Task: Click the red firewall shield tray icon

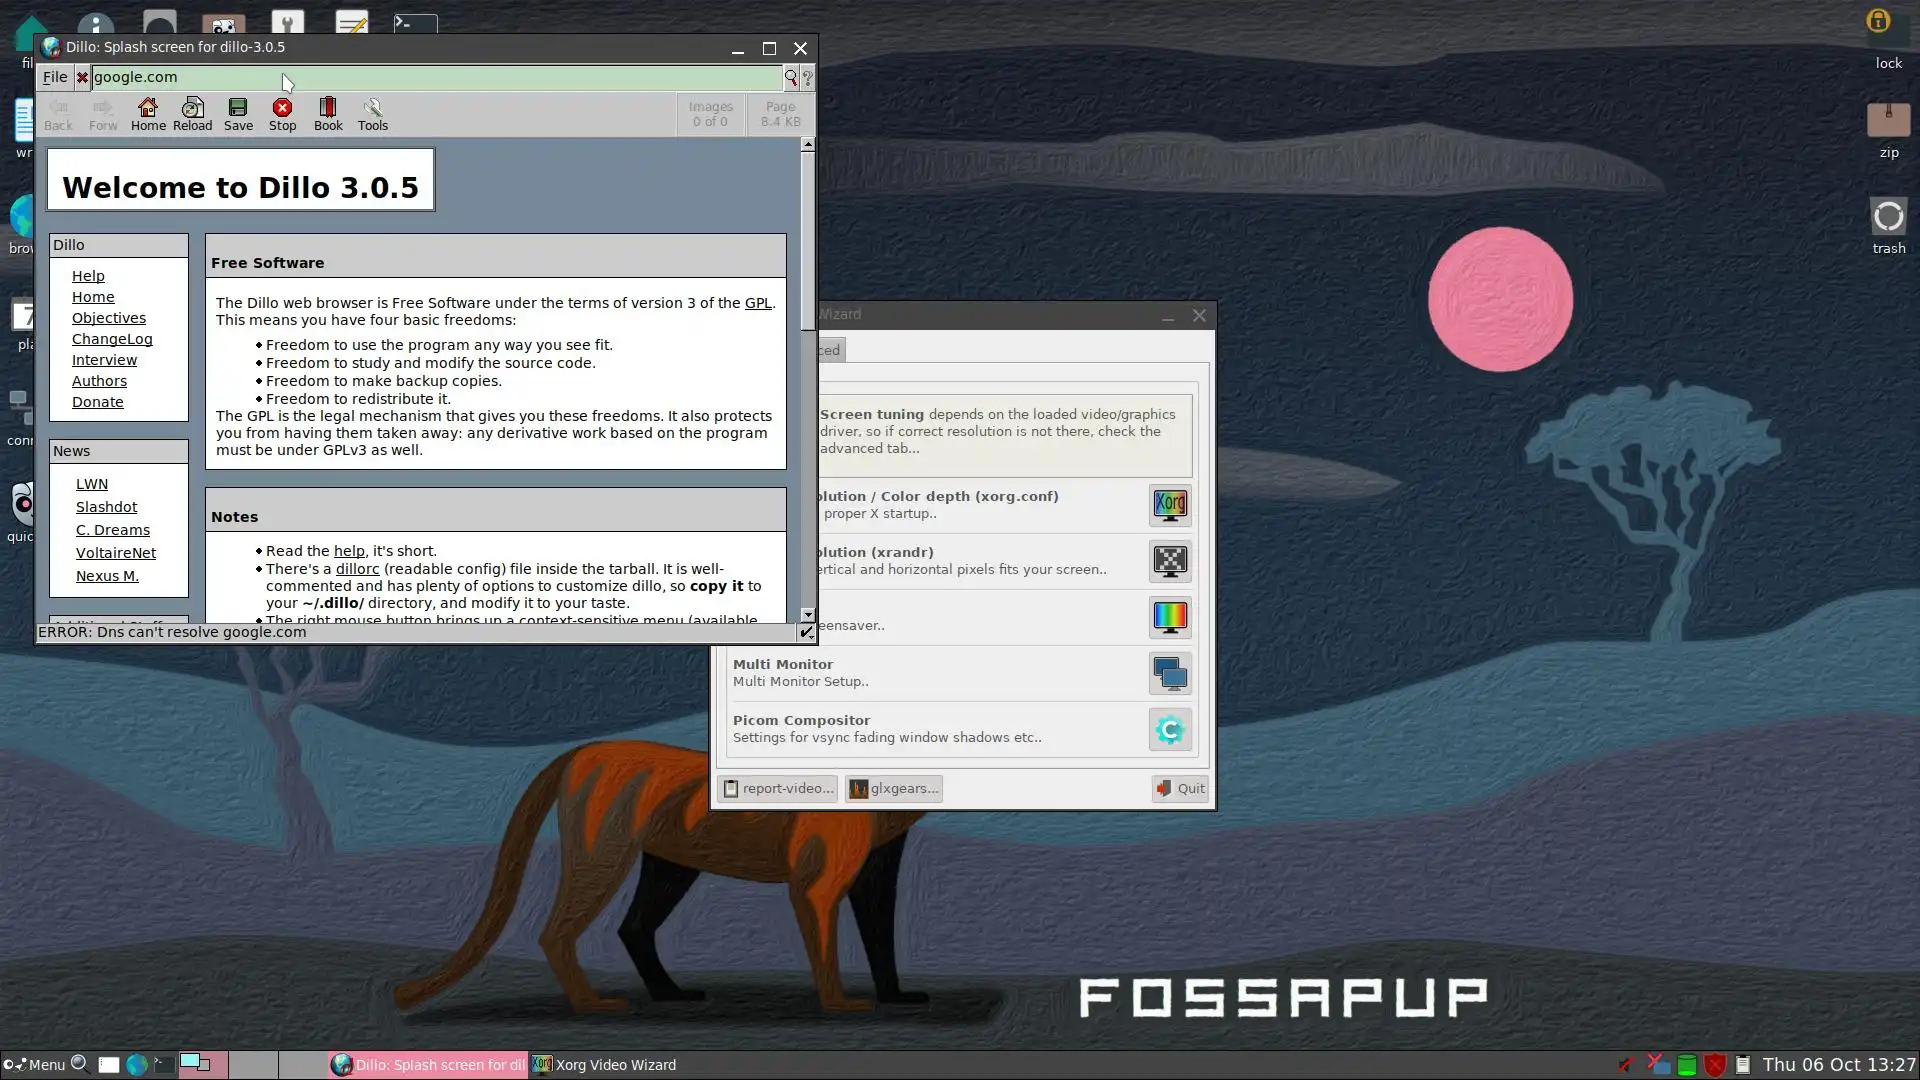Action: tap(1715, 1065)
